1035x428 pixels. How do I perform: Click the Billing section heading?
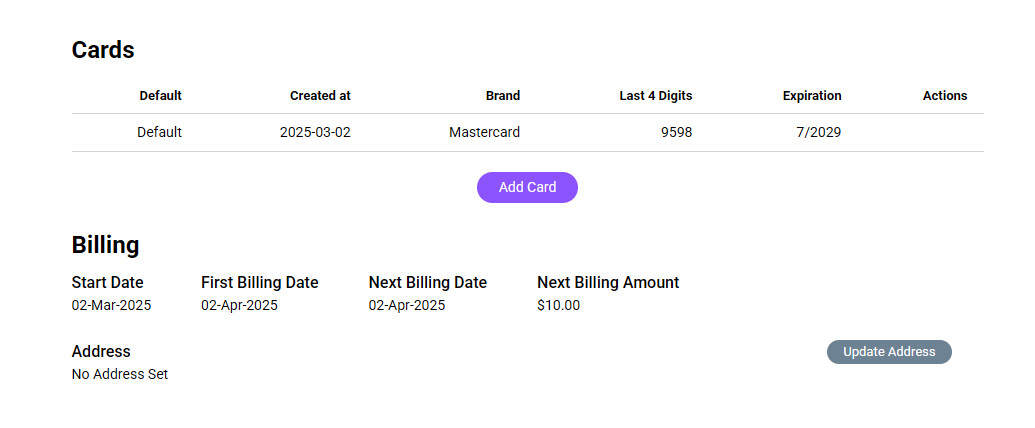point(105,245)
